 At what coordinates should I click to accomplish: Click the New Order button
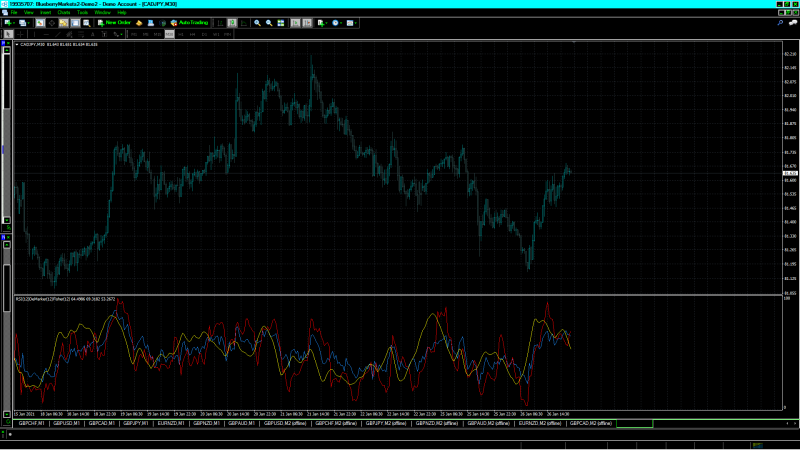tap(114, 22)
